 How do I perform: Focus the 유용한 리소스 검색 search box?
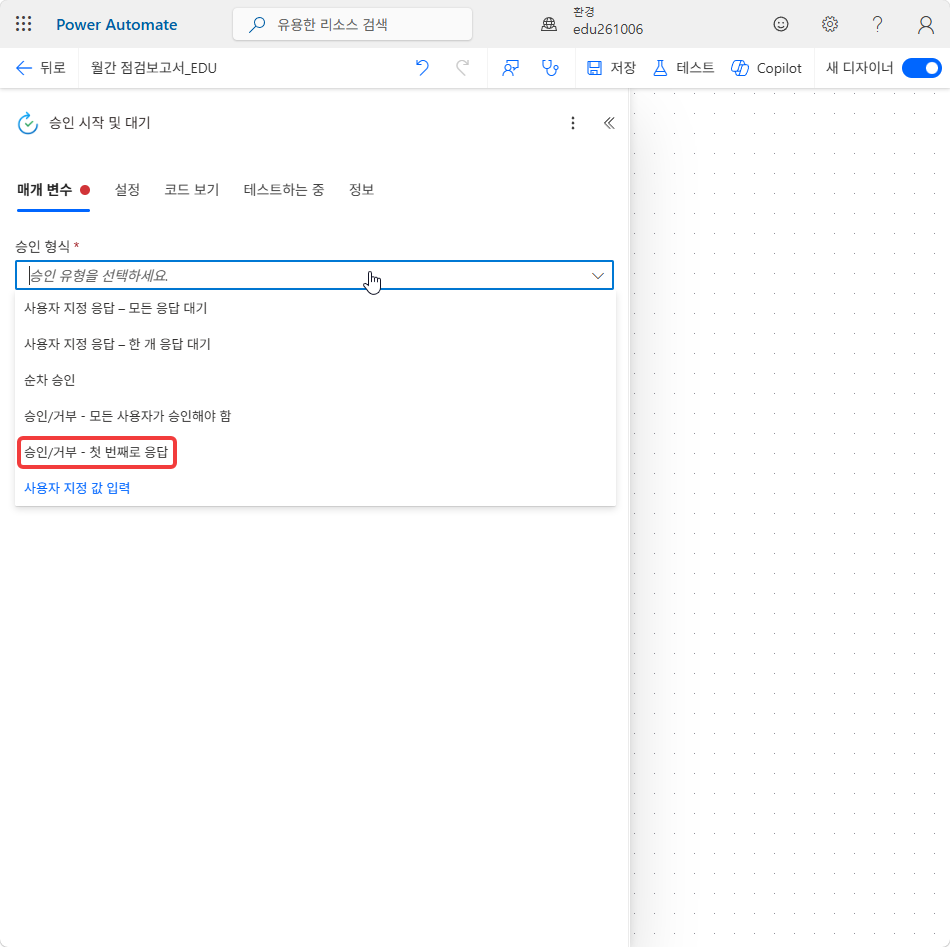[x=352, y=24]
